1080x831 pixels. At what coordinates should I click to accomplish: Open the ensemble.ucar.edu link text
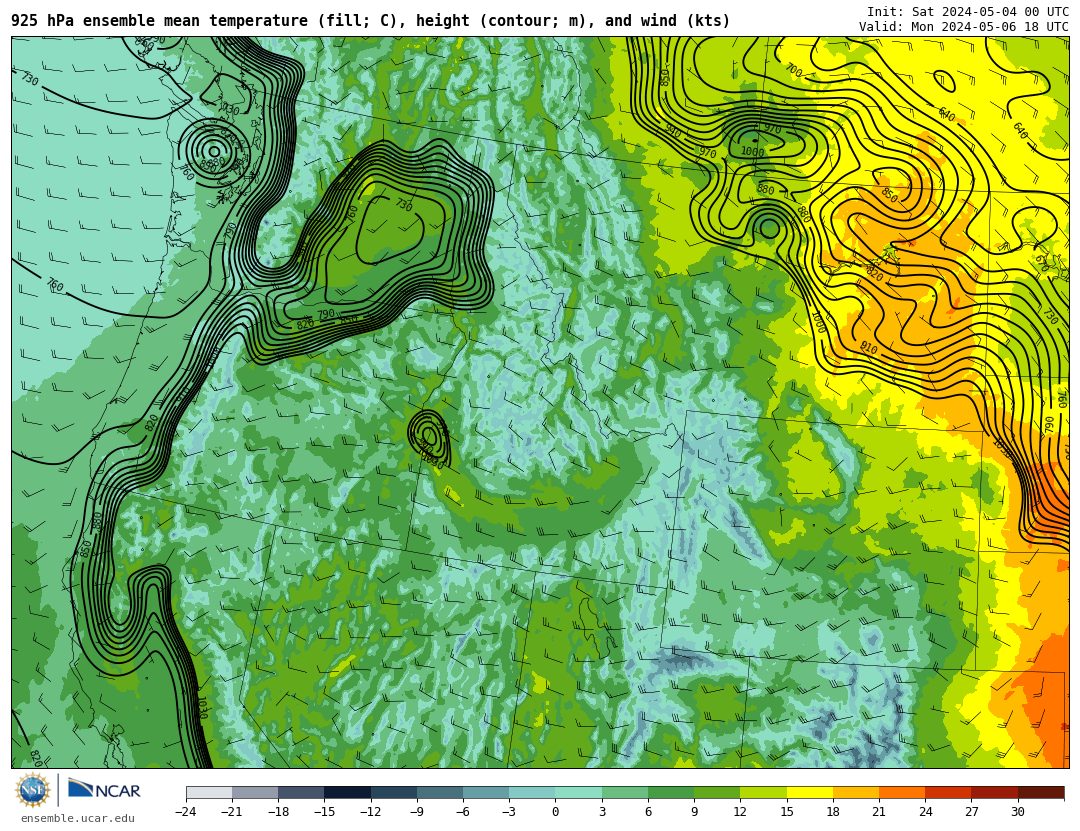(78, 819)
